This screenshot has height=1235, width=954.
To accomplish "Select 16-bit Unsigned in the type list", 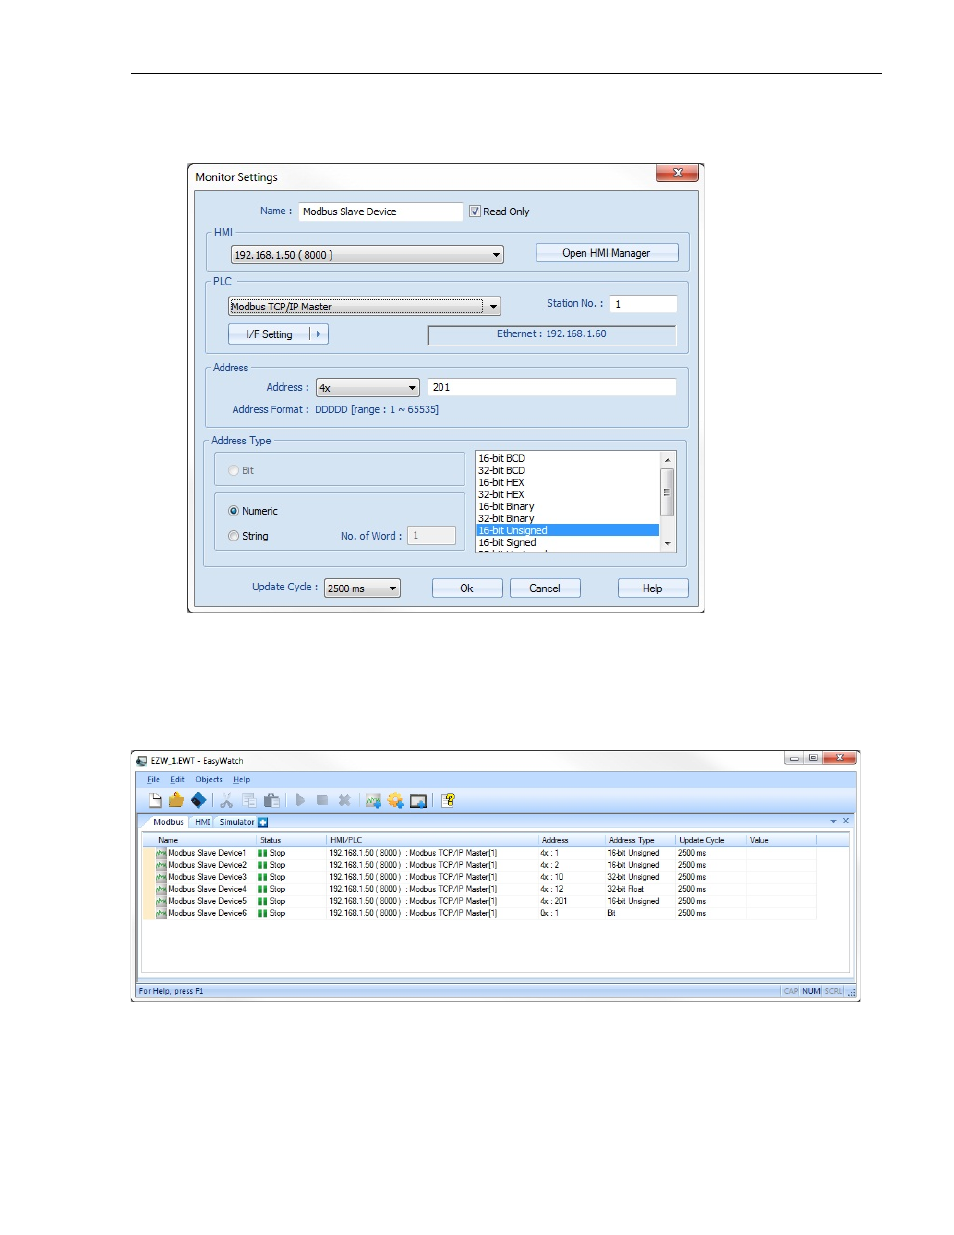I will coord(567,530).
